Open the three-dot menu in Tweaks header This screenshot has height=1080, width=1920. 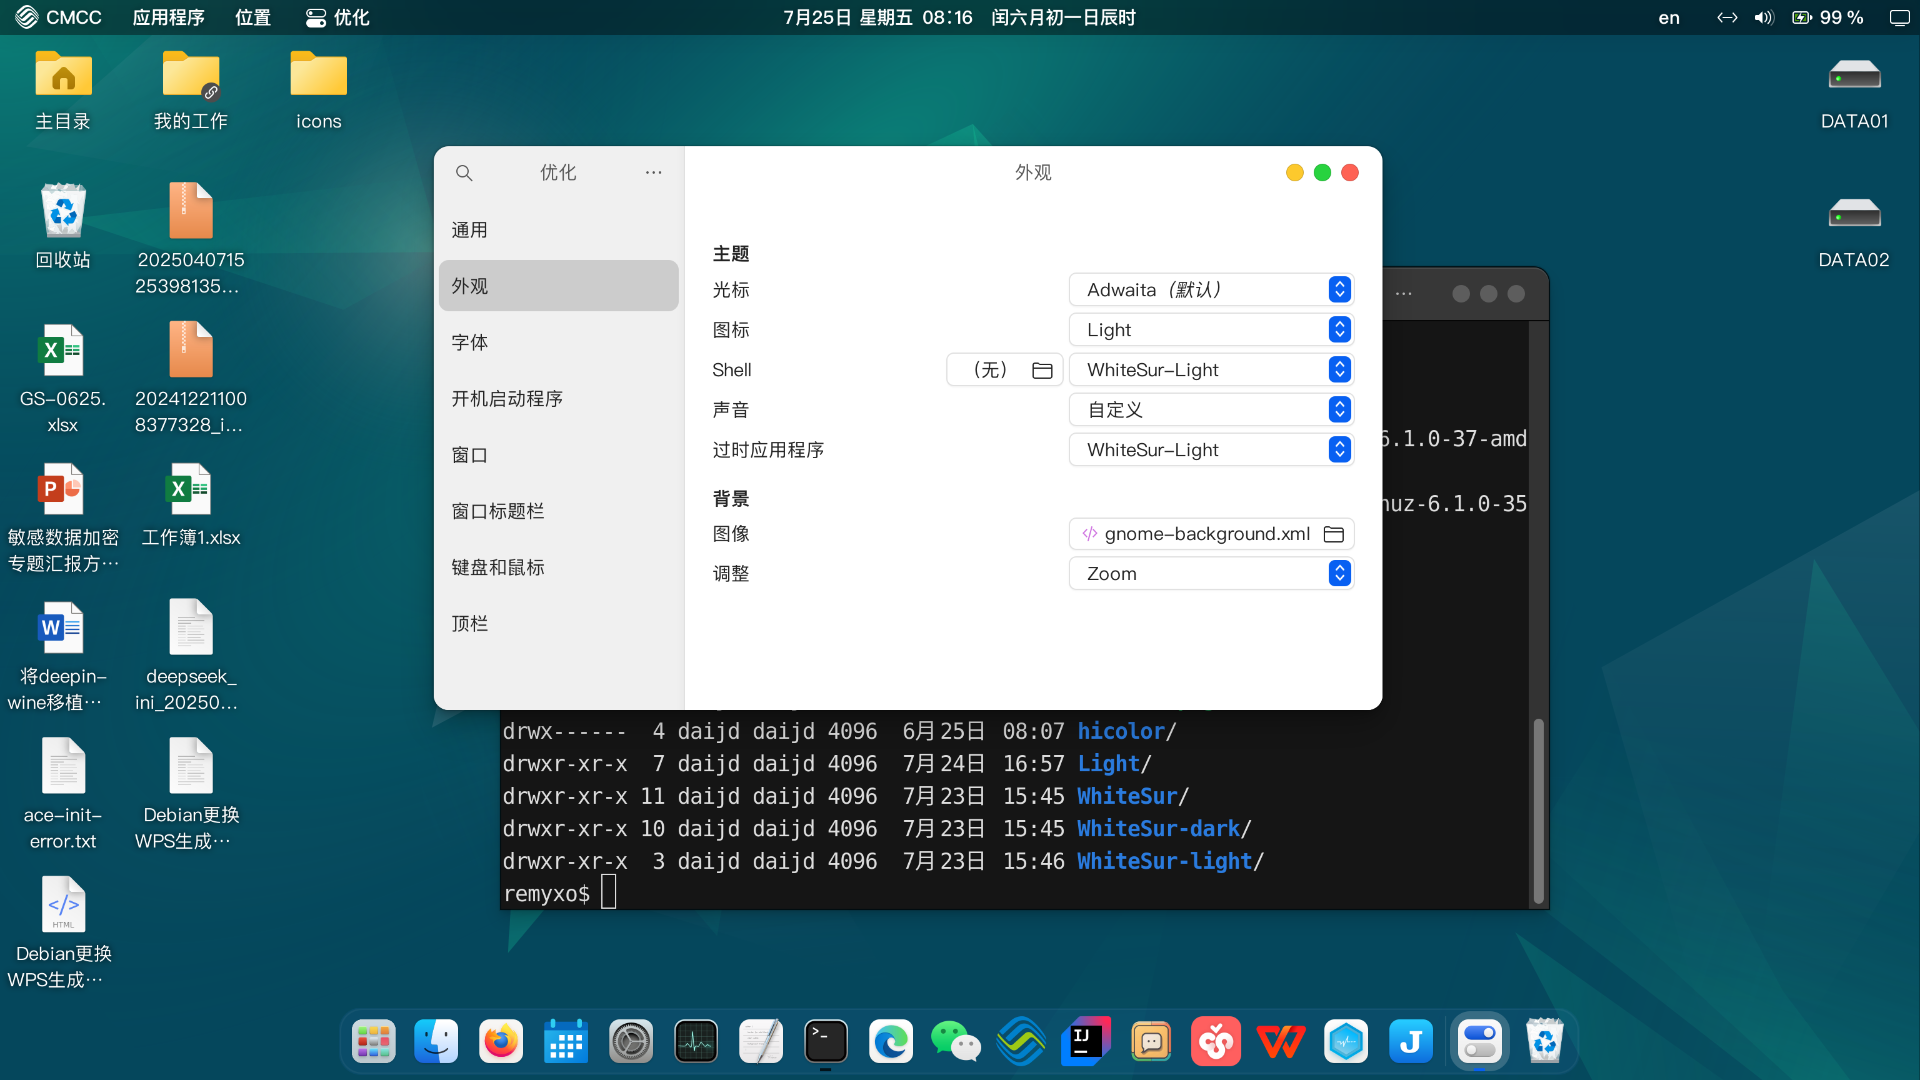(x=653, y=173)
